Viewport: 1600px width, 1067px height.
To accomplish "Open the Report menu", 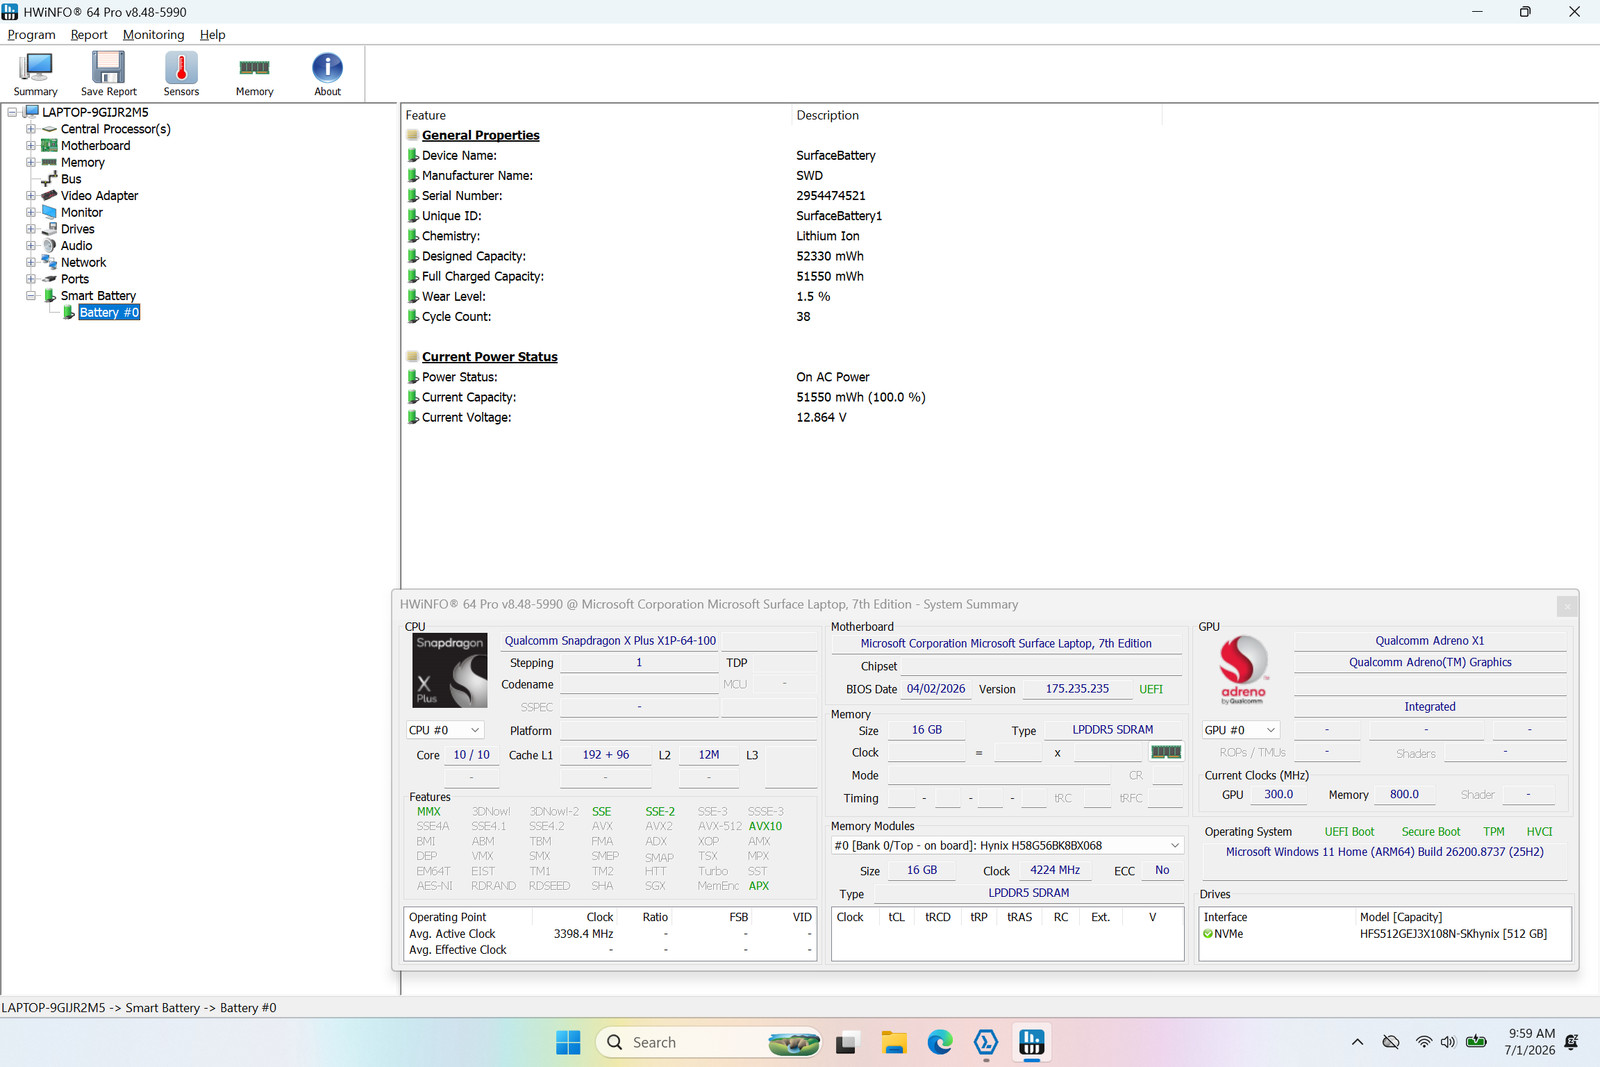I will pos(89,34).
